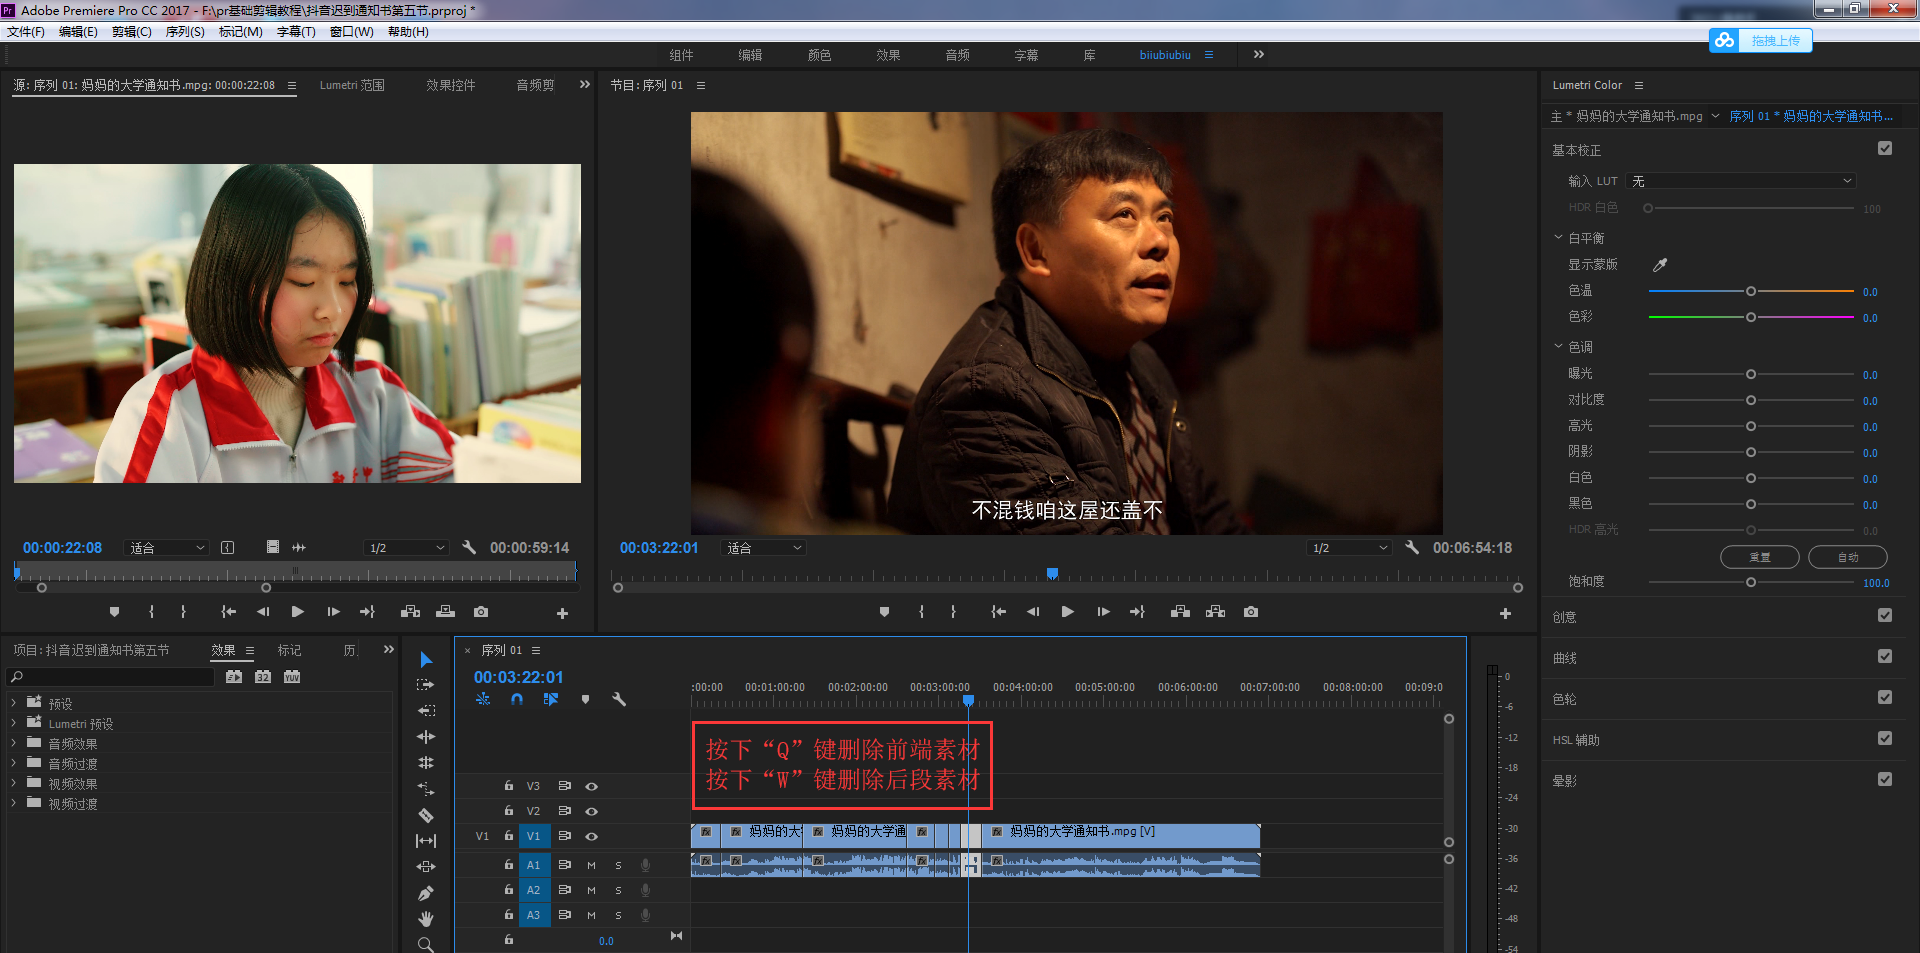Toggle the Color Wheels section checkbox
1920x953 pixels.
coord(1885,698)
